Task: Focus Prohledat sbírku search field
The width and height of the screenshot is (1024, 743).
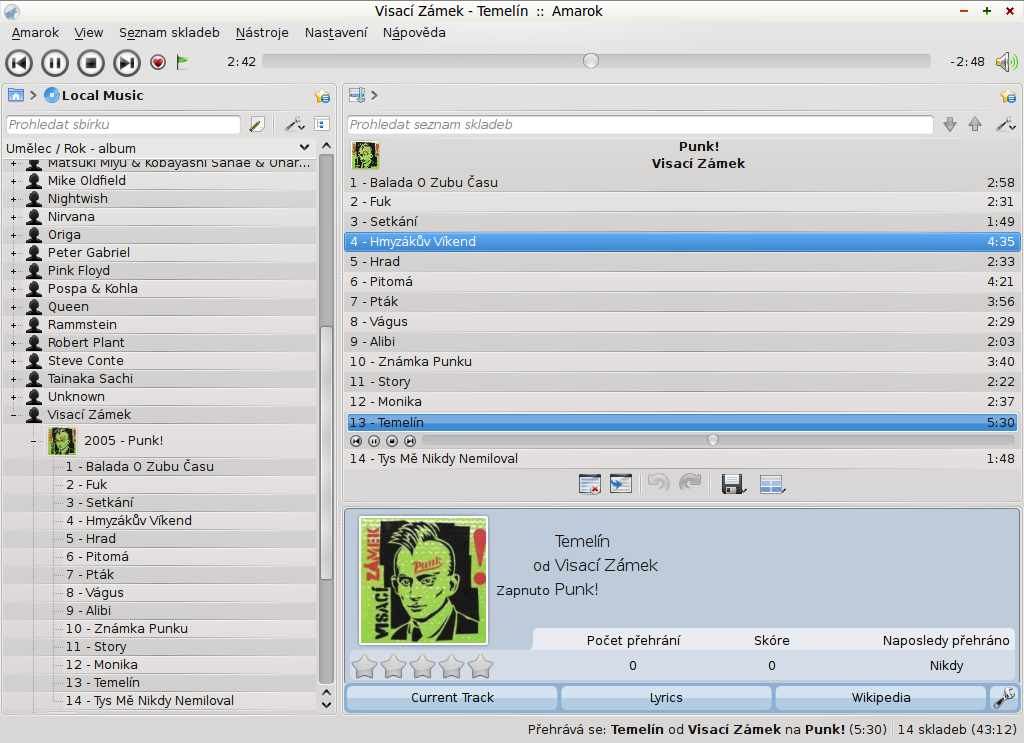Action: [x=123, y=124]
